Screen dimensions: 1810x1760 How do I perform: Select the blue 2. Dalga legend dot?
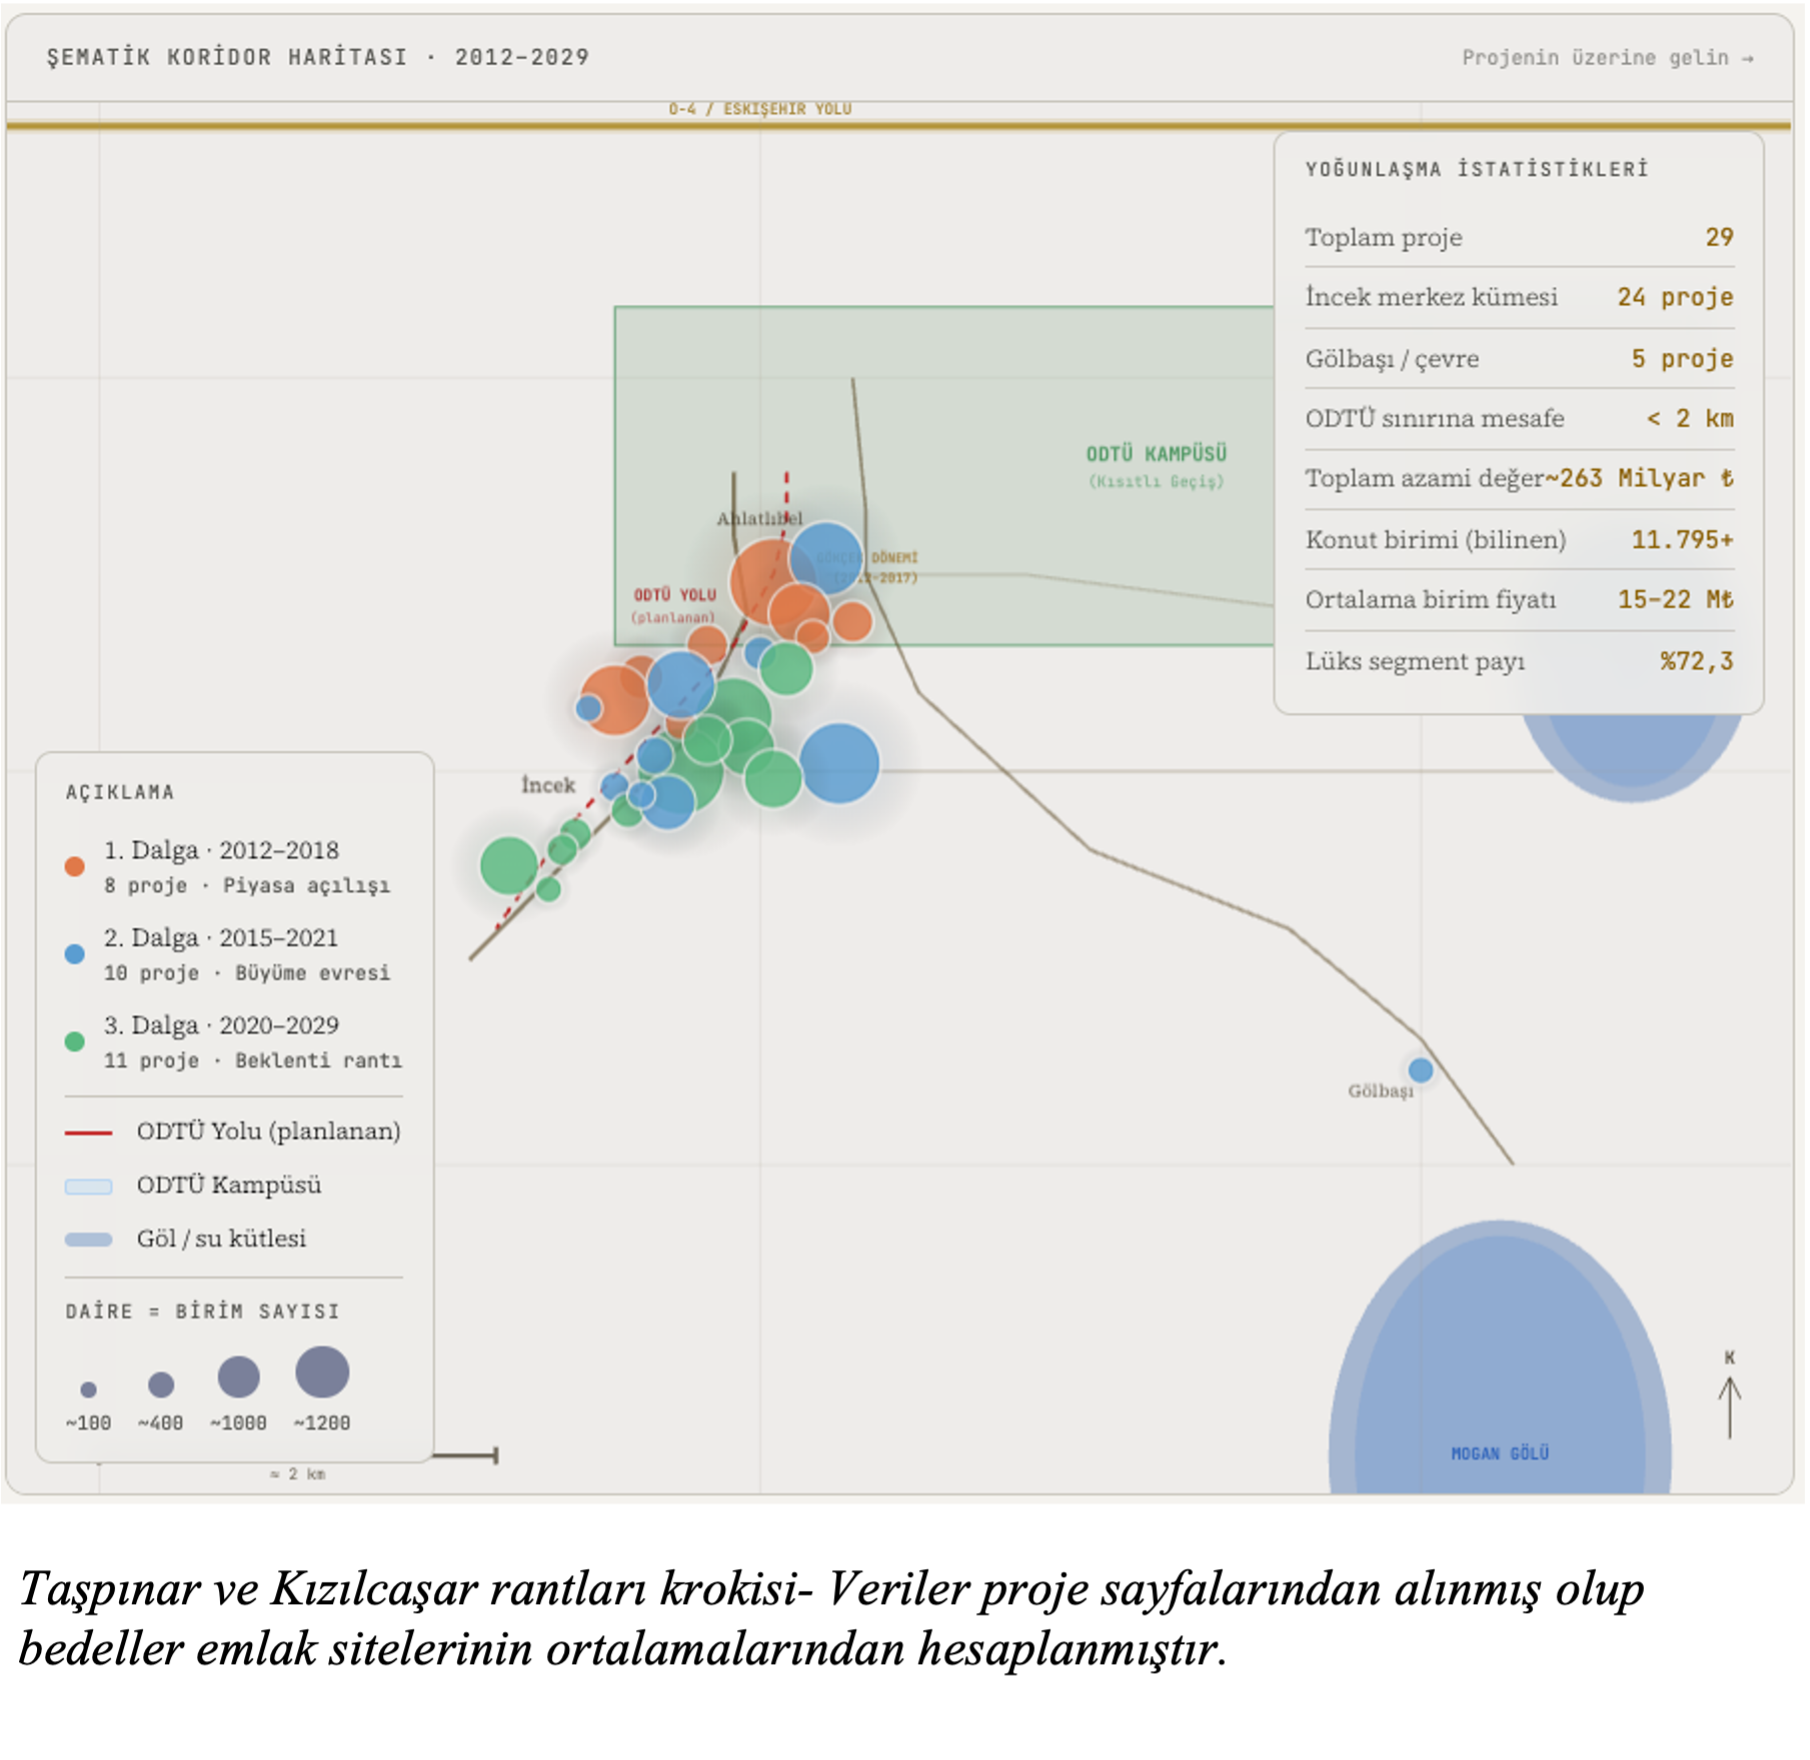coord(74,954)
